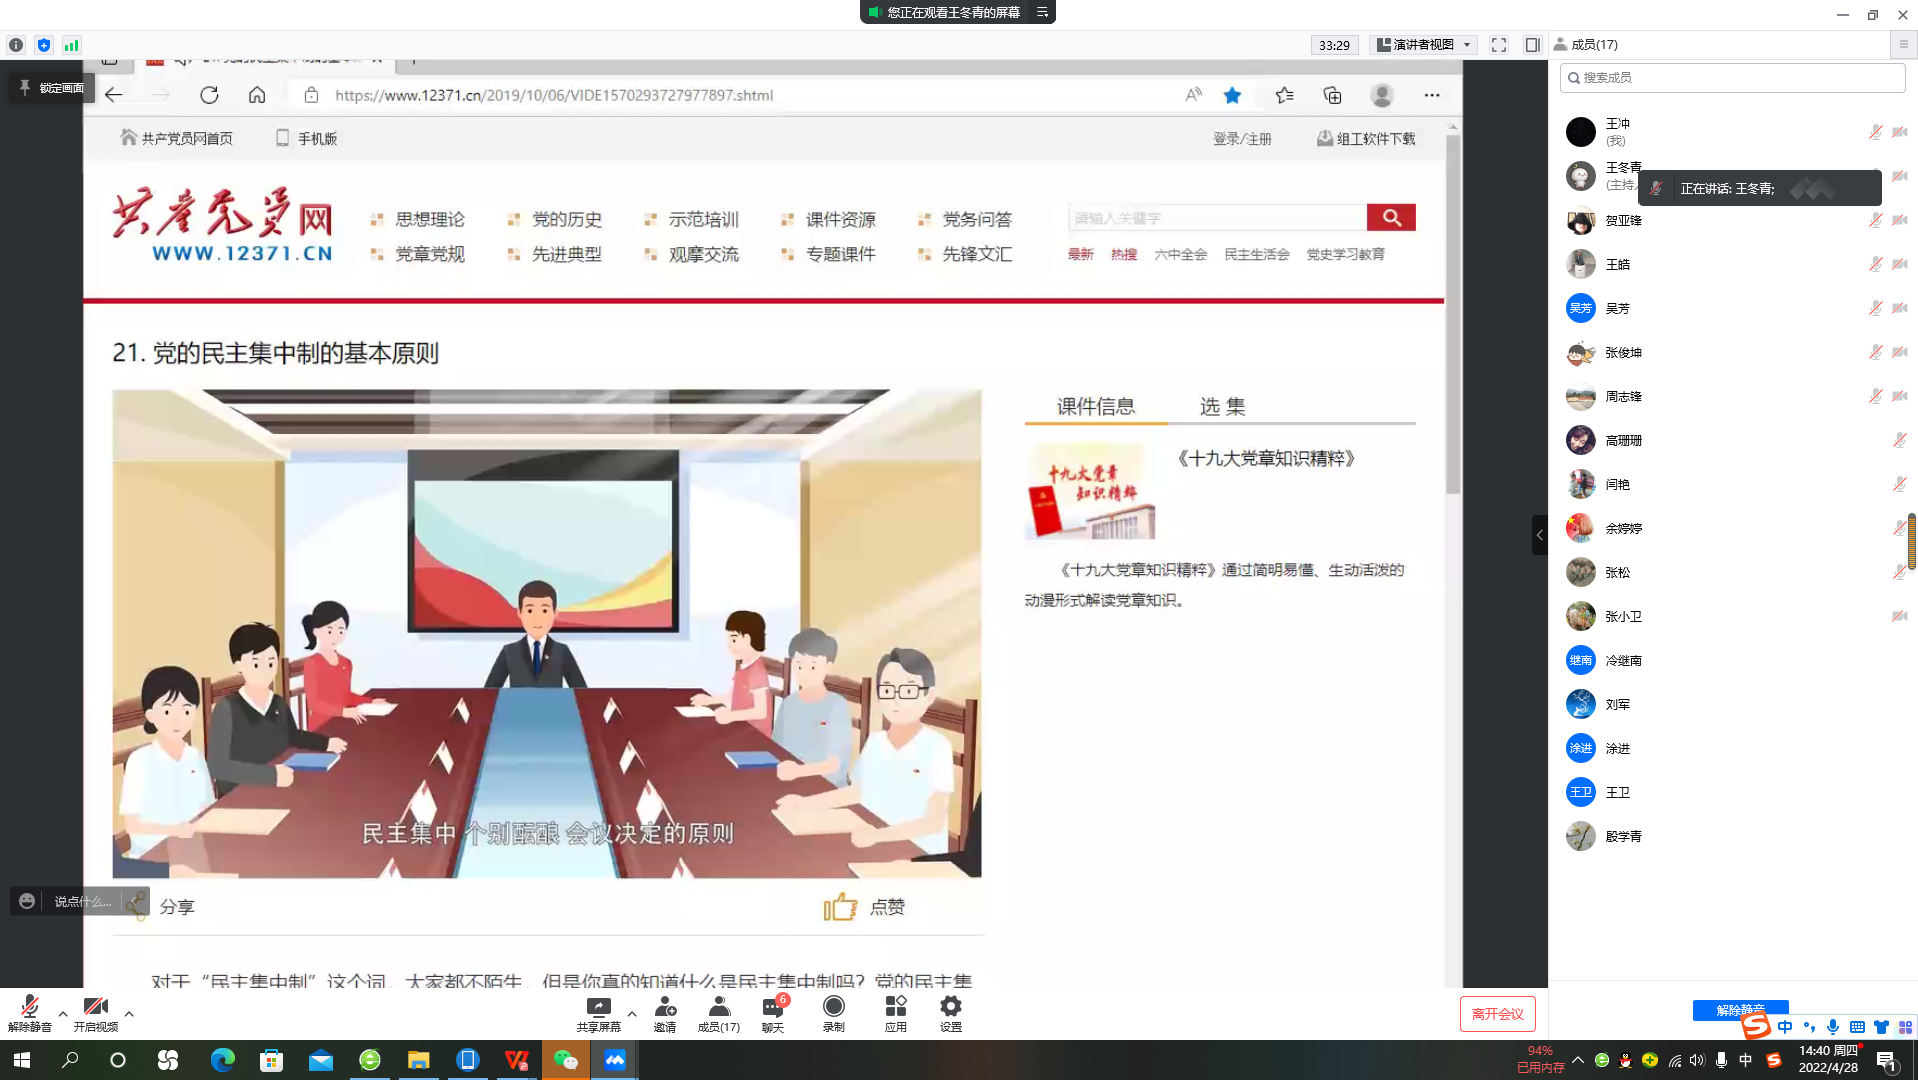Viewport: 1918px width, 1080px height.
Task: Click the Invite participants icon
Action: (665, 1012)
